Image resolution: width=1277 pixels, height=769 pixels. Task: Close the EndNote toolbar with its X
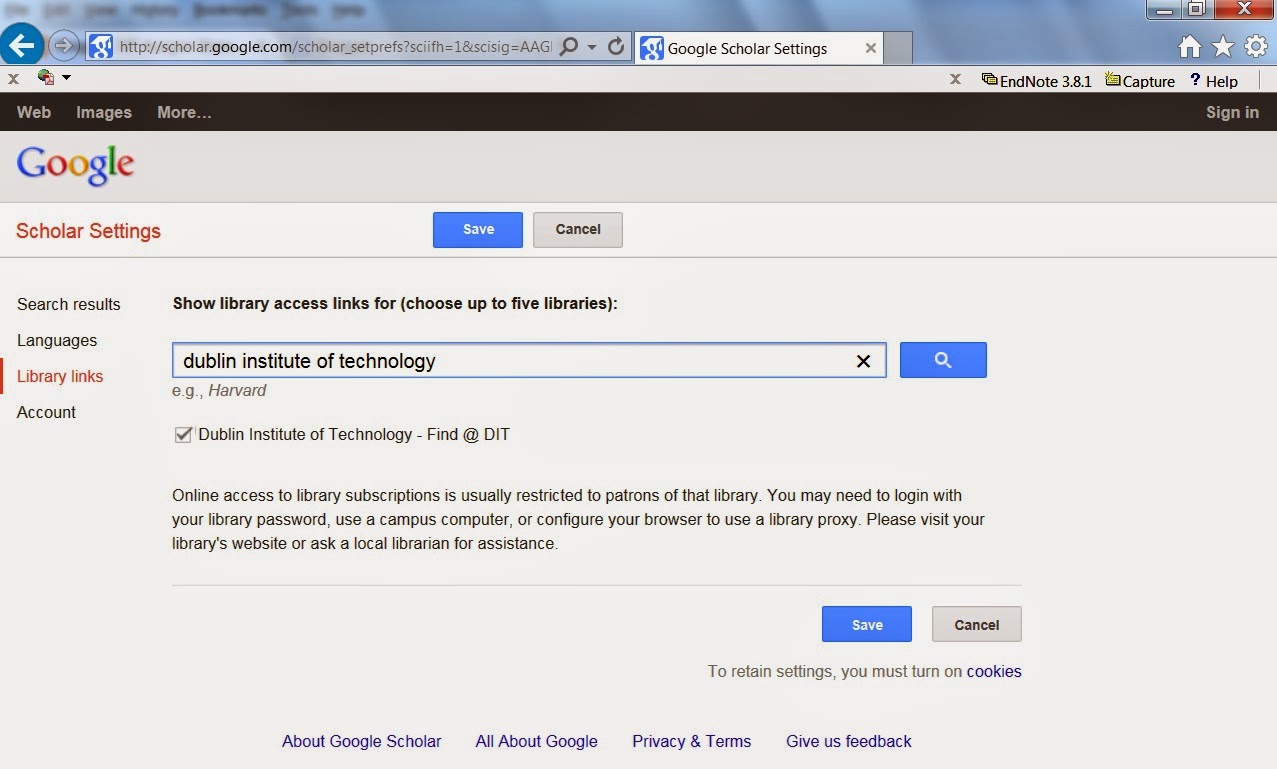pyautogui.click(x=955, y=79)
